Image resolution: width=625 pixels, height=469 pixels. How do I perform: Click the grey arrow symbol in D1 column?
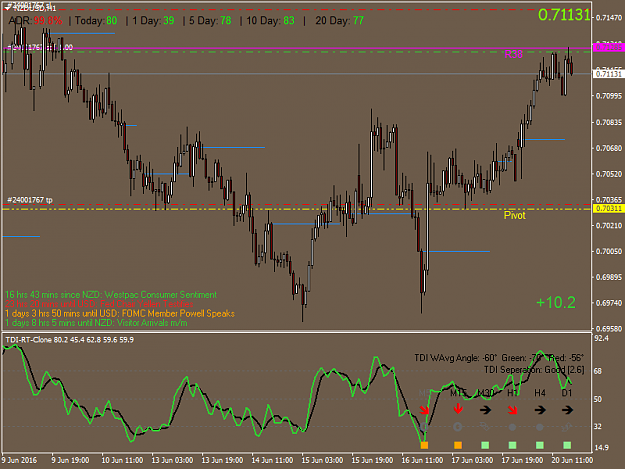567,427
